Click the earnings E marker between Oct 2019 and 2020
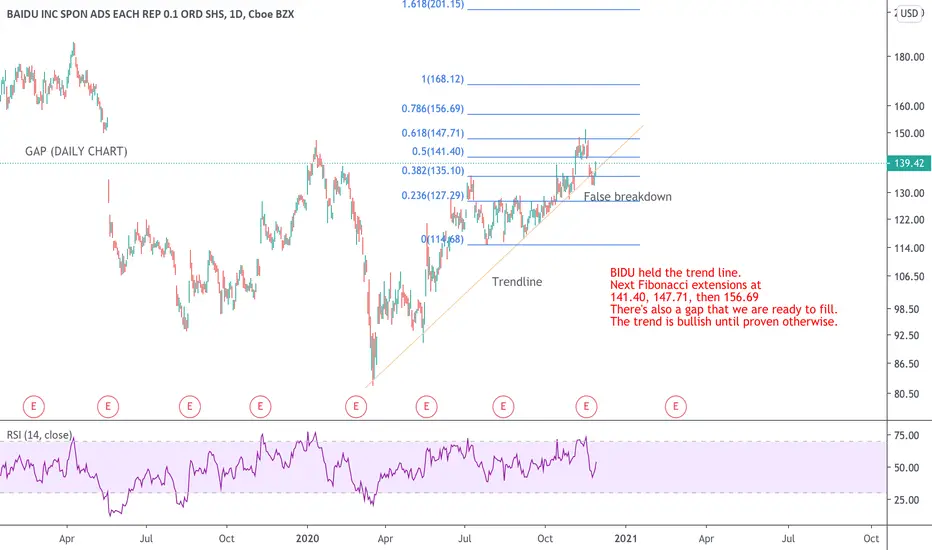 click(260, 407)
